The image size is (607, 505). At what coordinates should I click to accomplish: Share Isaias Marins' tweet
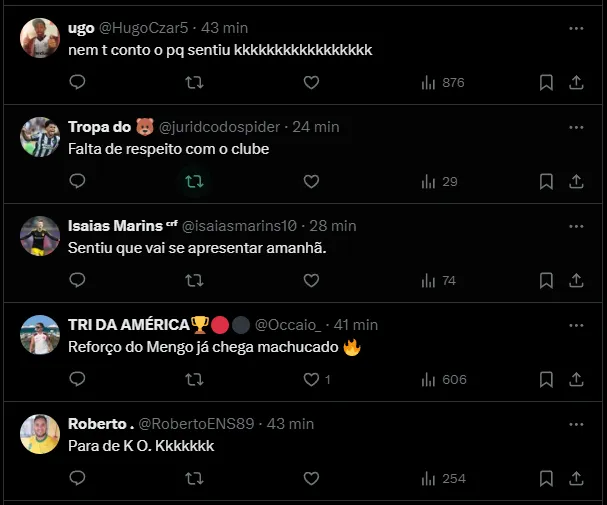click(x=577, y=280)
